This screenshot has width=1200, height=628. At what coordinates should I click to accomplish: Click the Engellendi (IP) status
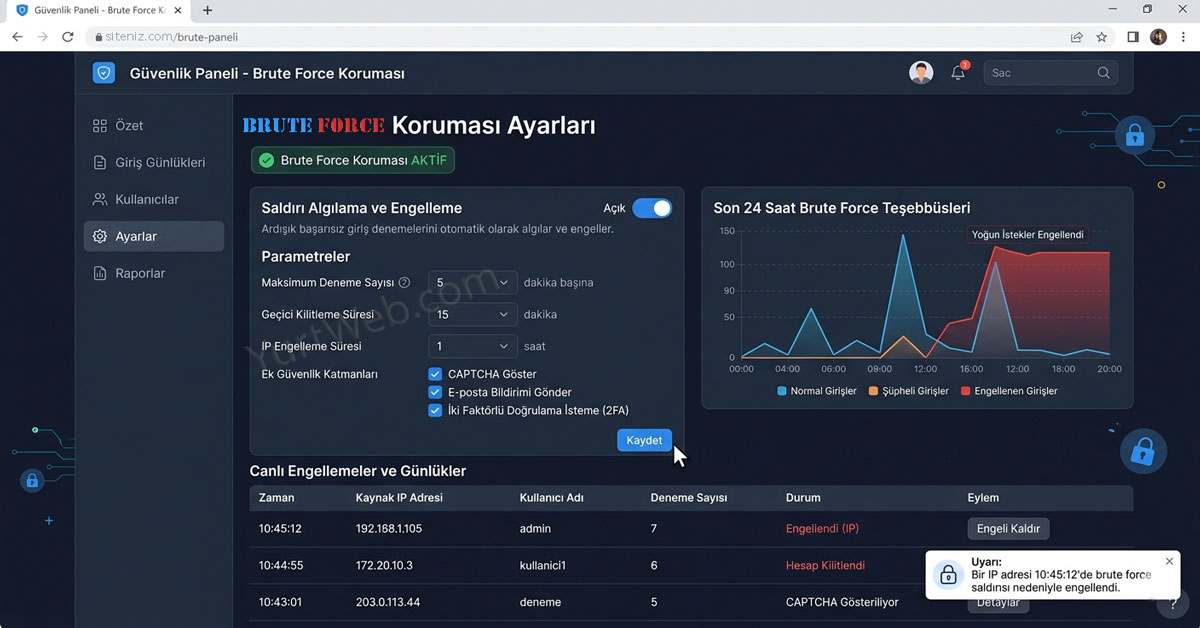822,528
